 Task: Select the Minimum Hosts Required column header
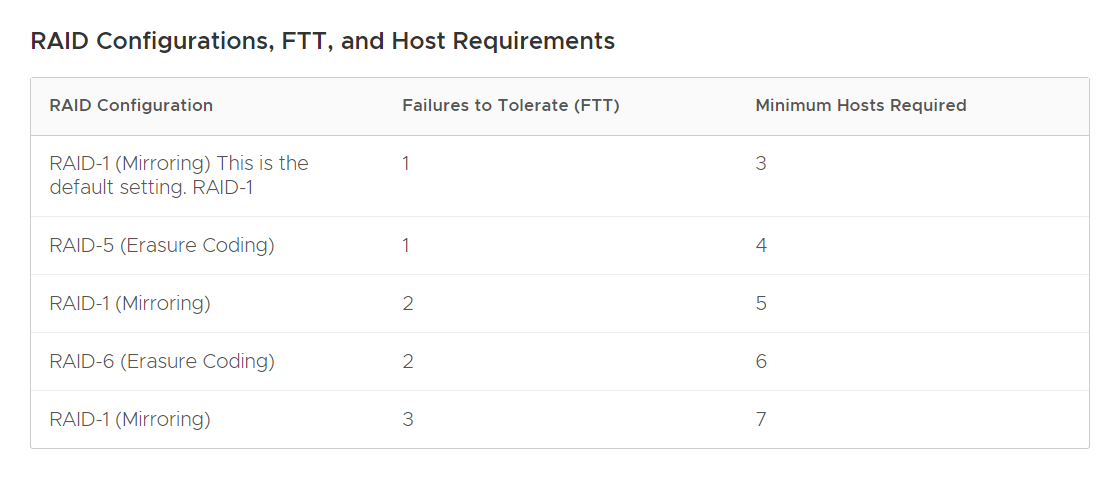[x=861, y=105]
